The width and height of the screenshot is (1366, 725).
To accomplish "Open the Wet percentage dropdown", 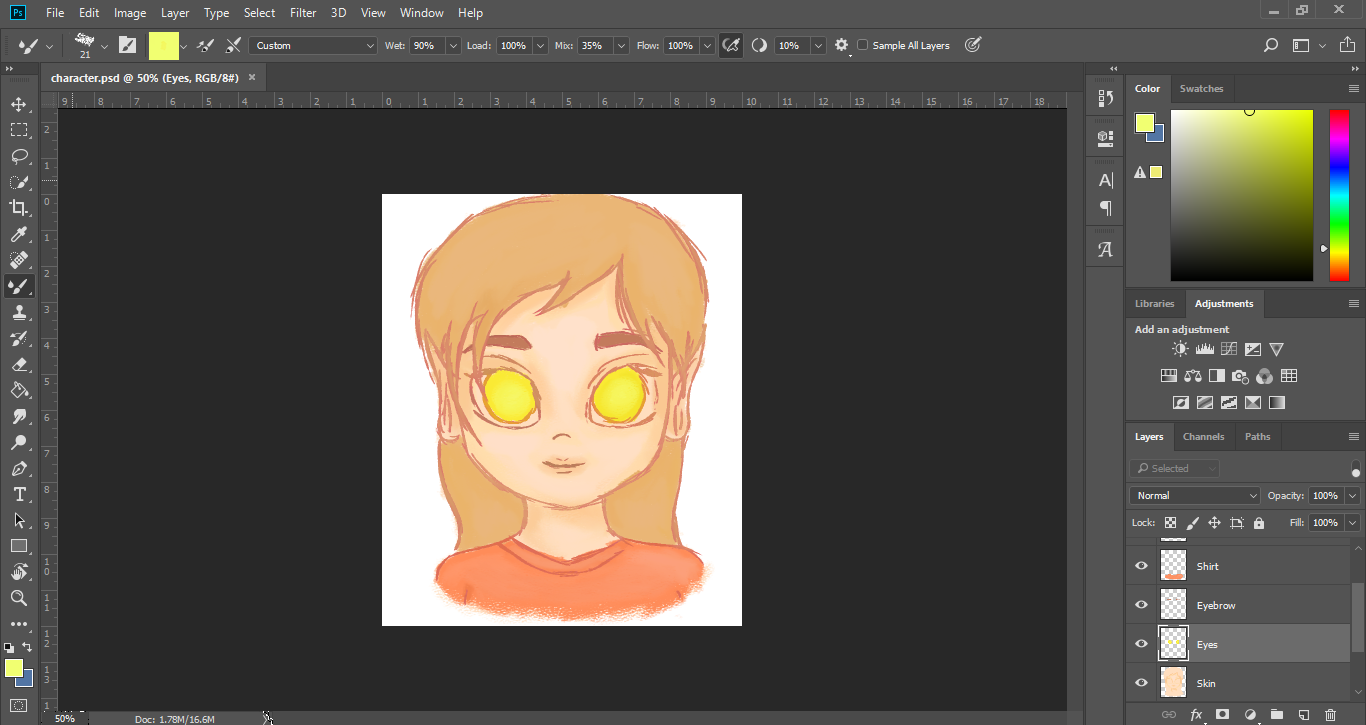I will pos(453,45).
